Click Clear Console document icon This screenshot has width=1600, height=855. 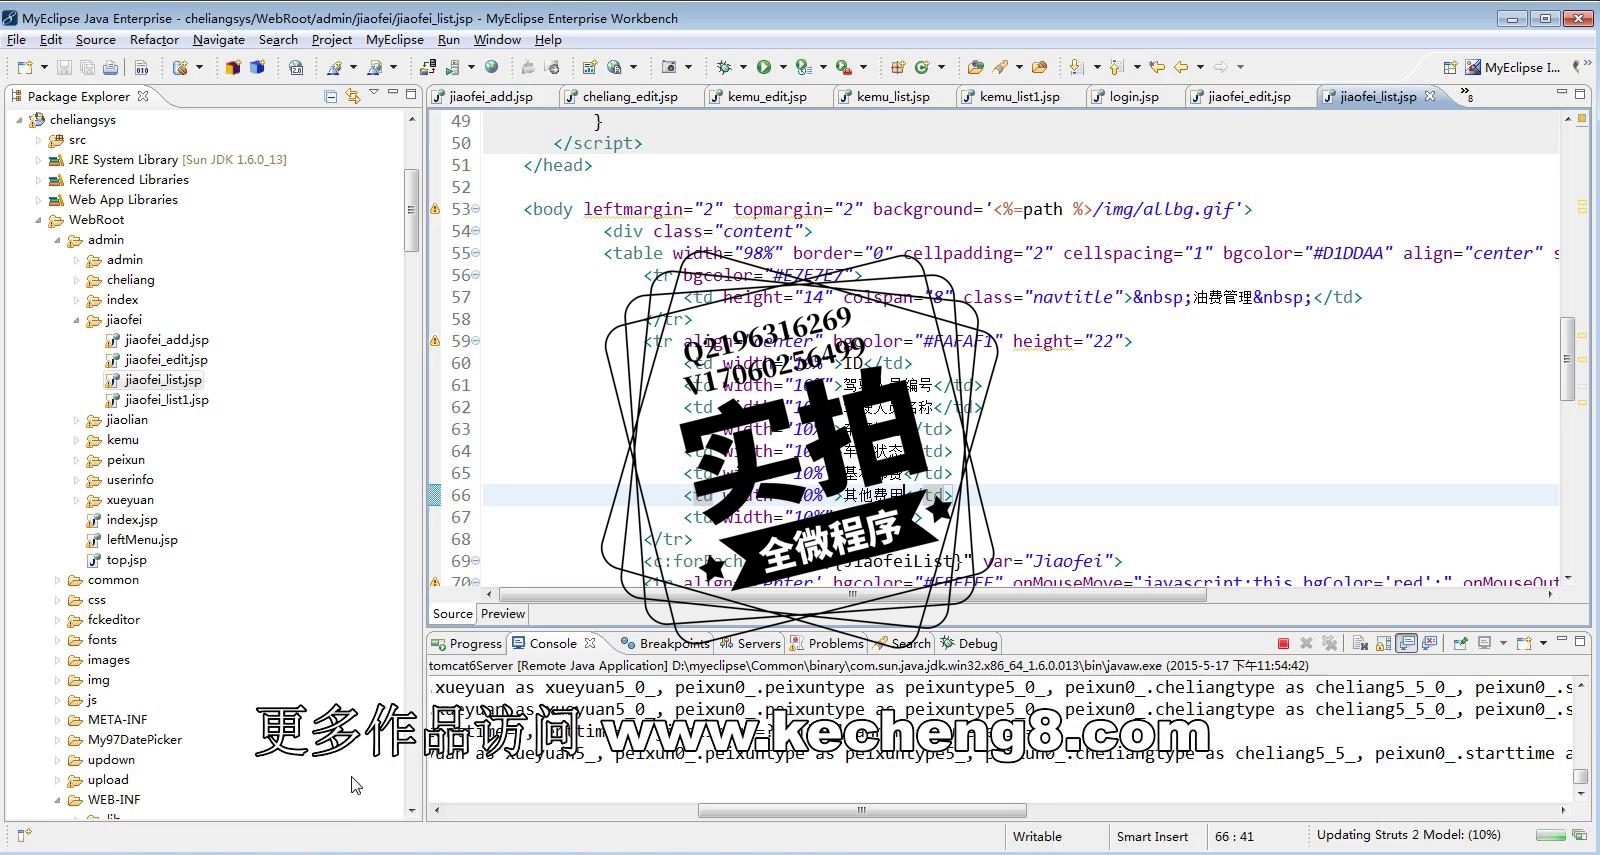(1360, 643)
